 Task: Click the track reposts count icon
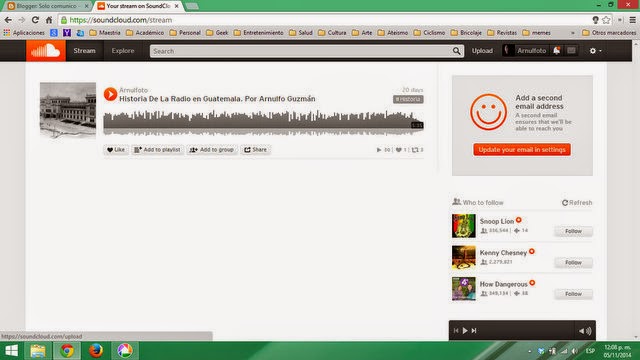(415, 150)
